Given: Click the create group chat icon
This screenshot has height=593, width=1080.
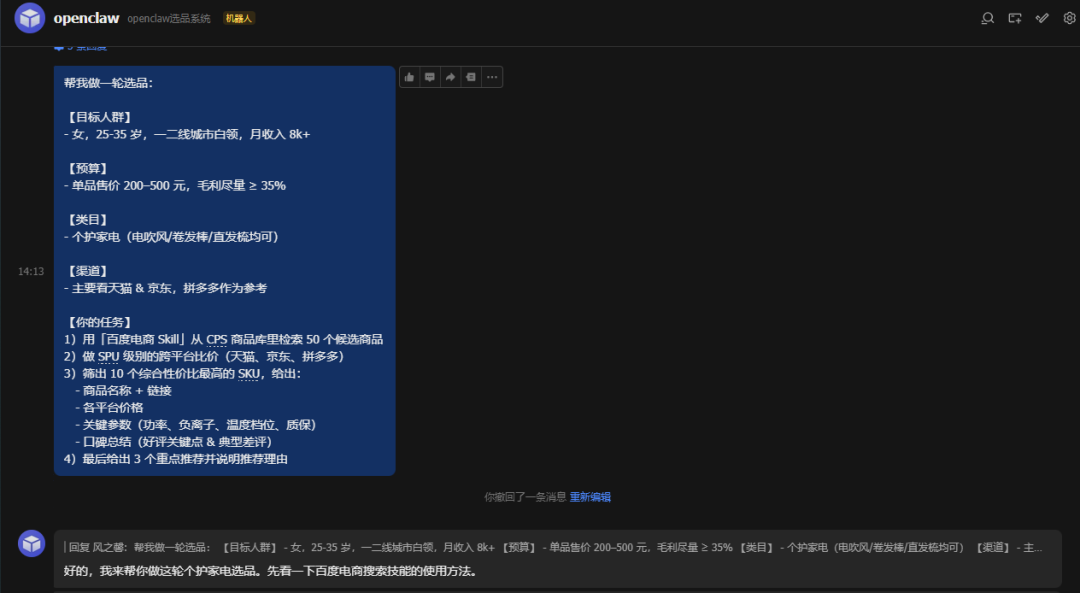Looking at the screenshot, I should pyautogui.click(x=1015, y=19).
